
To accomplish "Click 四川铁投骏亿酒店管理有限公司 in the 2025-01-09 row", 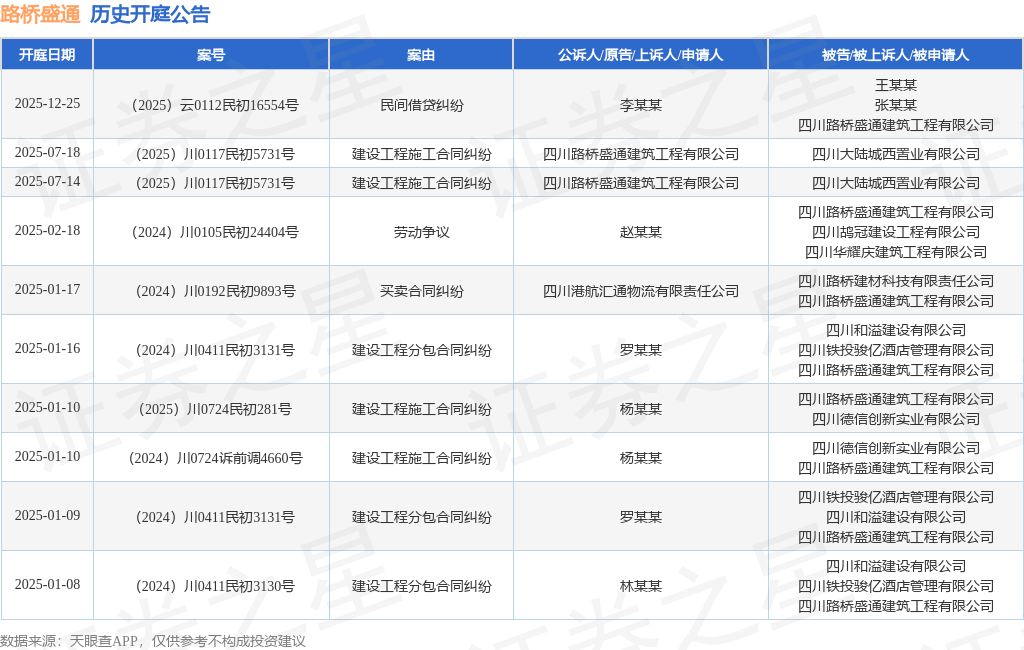I will [895, 497].
